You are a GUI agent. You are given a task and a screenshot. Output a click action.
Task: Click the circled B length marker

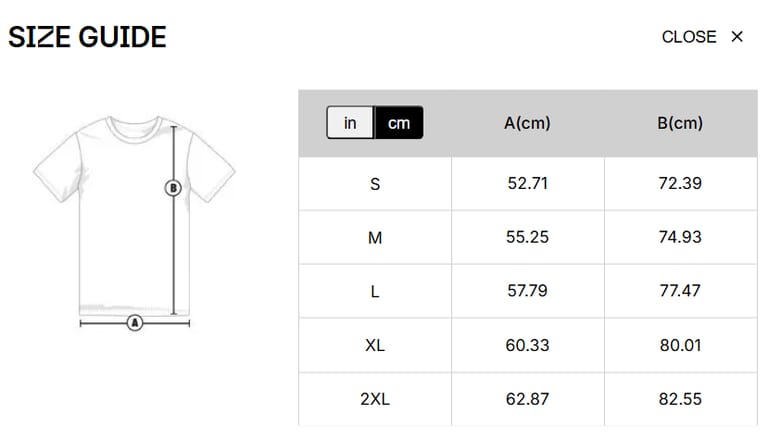tap(173, 187)
